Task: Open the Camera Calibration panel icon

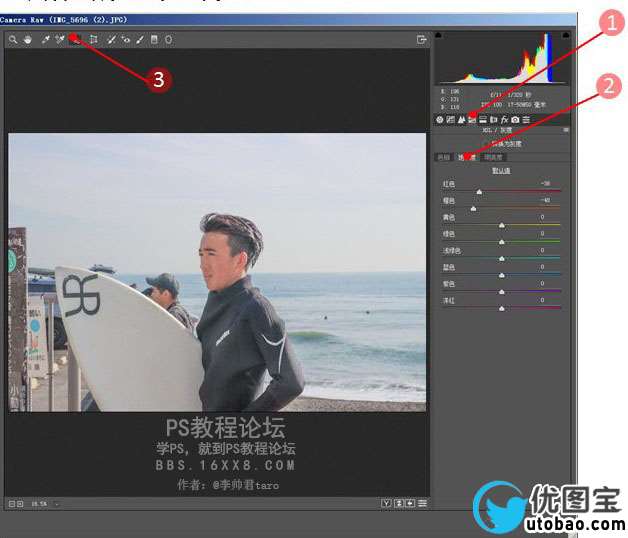Action: (515, 119)
